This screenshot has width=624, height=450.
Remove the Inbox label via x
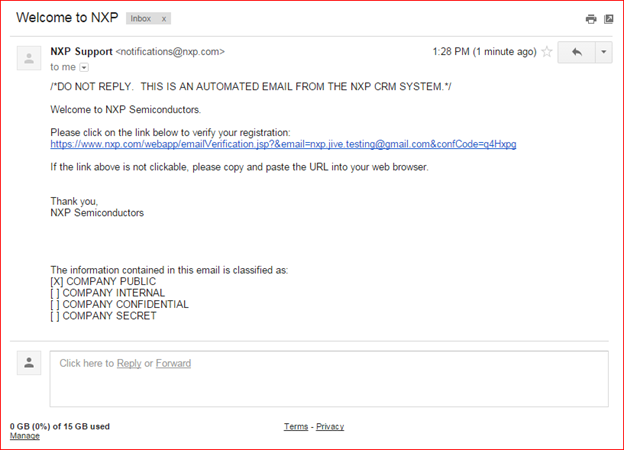[164, 19]
